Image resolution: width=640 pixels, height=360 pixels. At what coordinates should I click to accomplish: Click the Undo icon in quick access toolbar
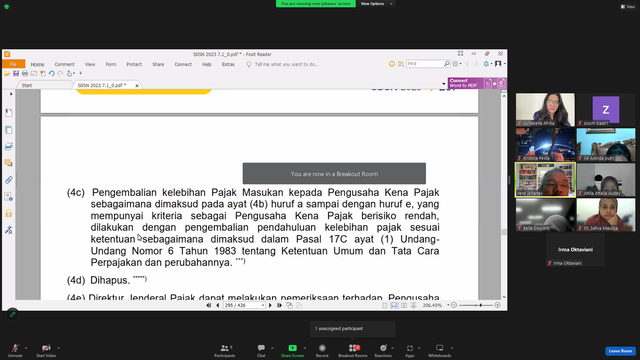point(51,73)
